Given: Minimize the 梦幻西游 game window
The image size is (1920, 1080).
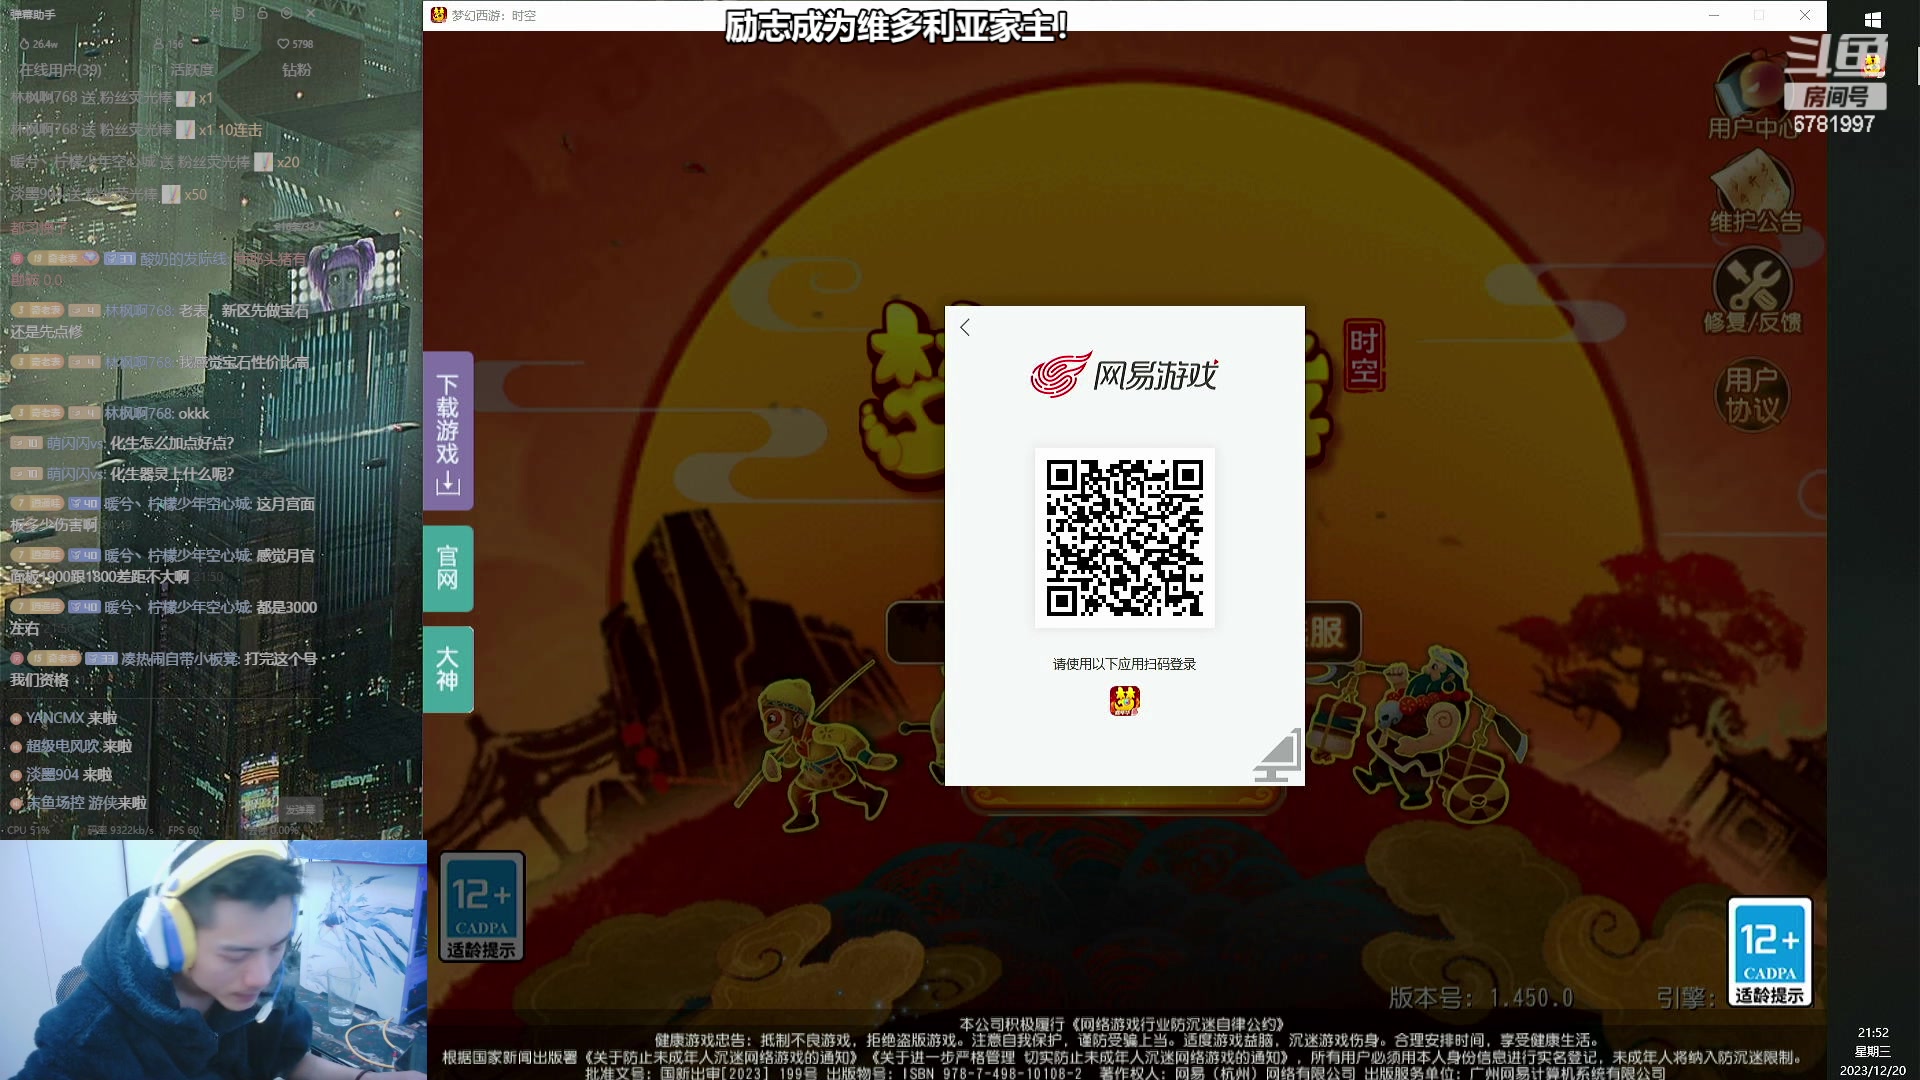Looking at the screenshot, I should click(1713, 15).
